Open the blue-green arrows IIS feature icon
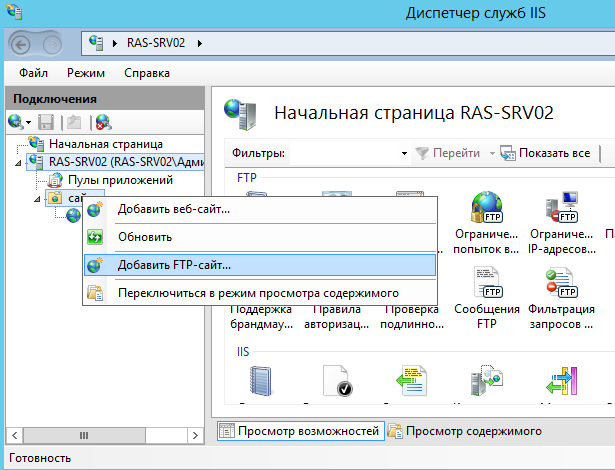This screenshot has height=470, width=615. tap(562, 381)
